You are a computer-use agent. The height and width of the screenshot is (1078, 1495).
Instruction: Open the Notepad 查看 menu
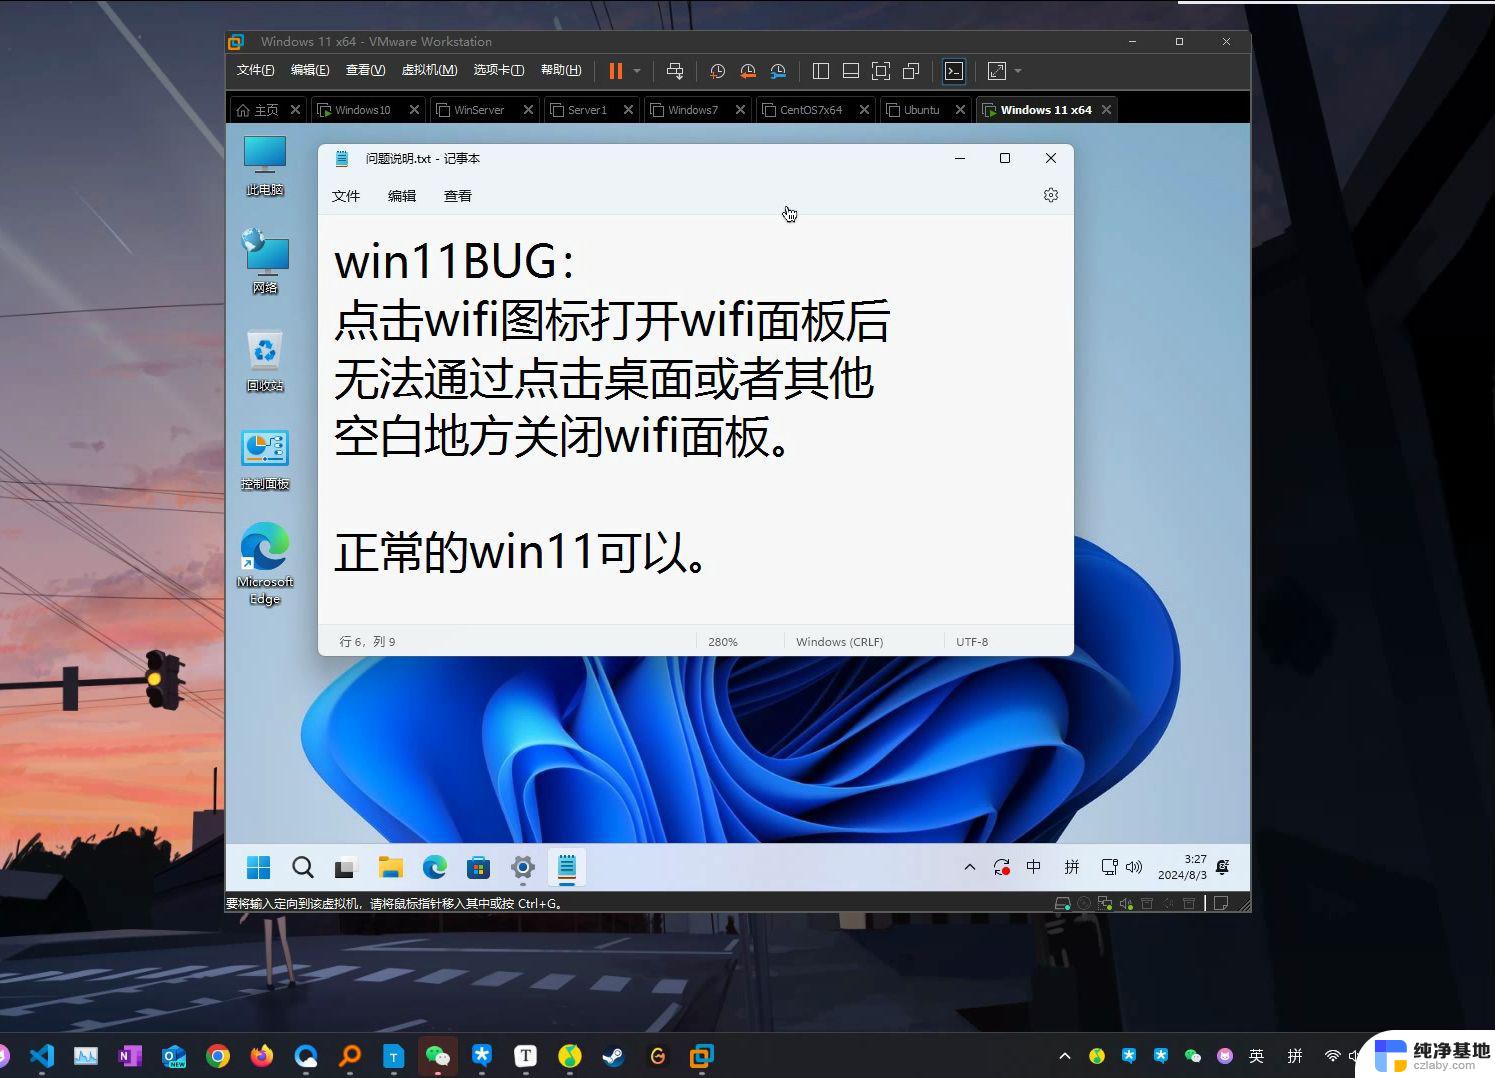[458, 196]
